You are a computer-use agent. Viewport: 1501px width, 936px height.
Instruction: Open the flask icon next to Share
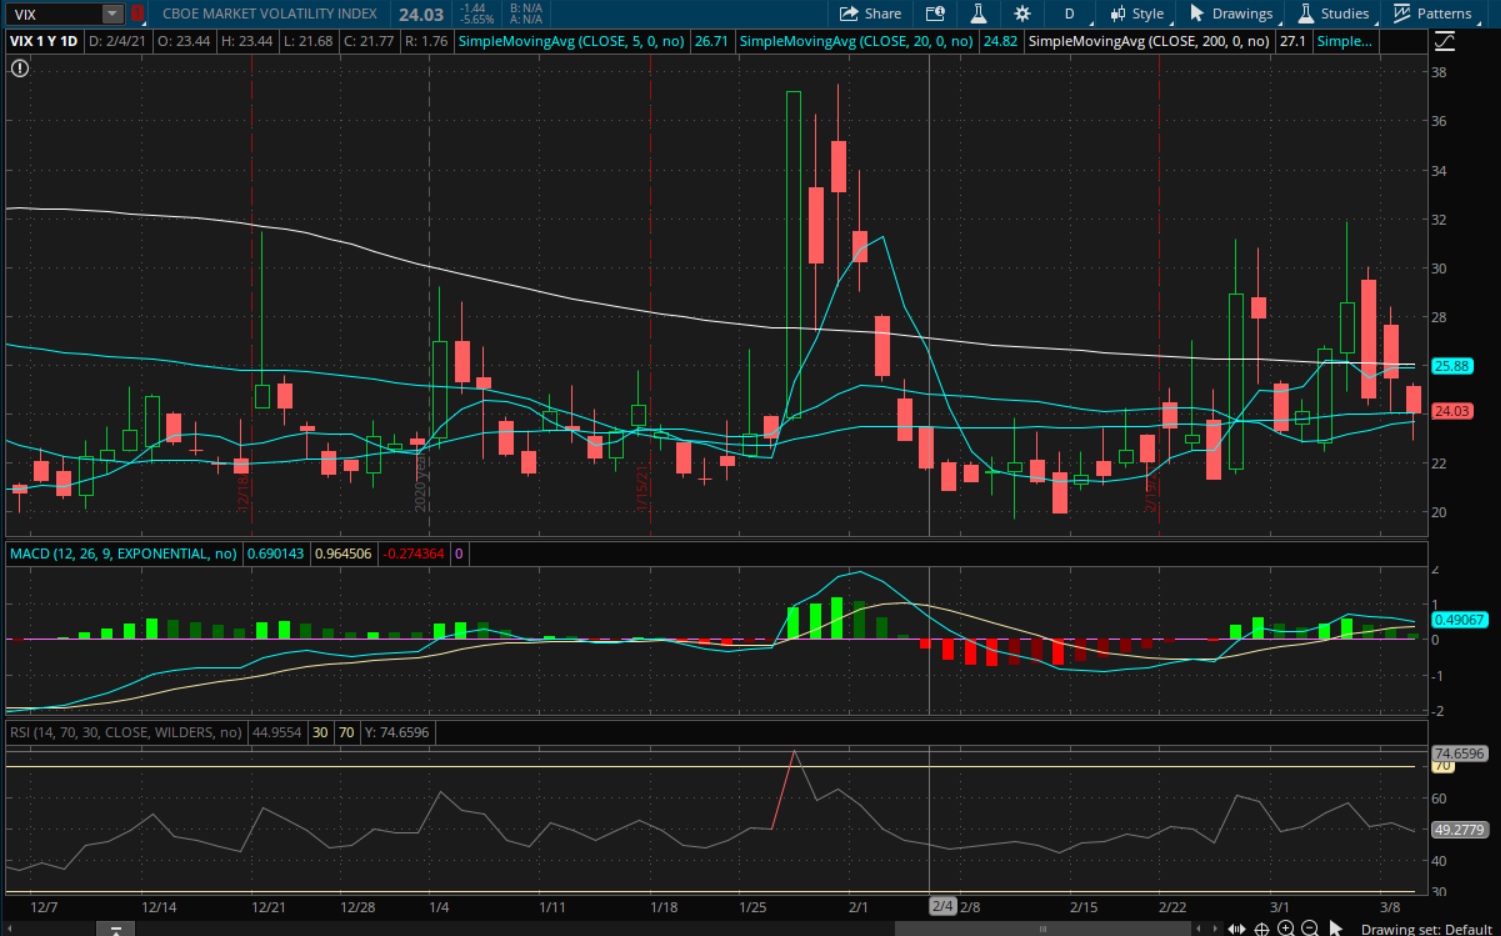[978, 14]
